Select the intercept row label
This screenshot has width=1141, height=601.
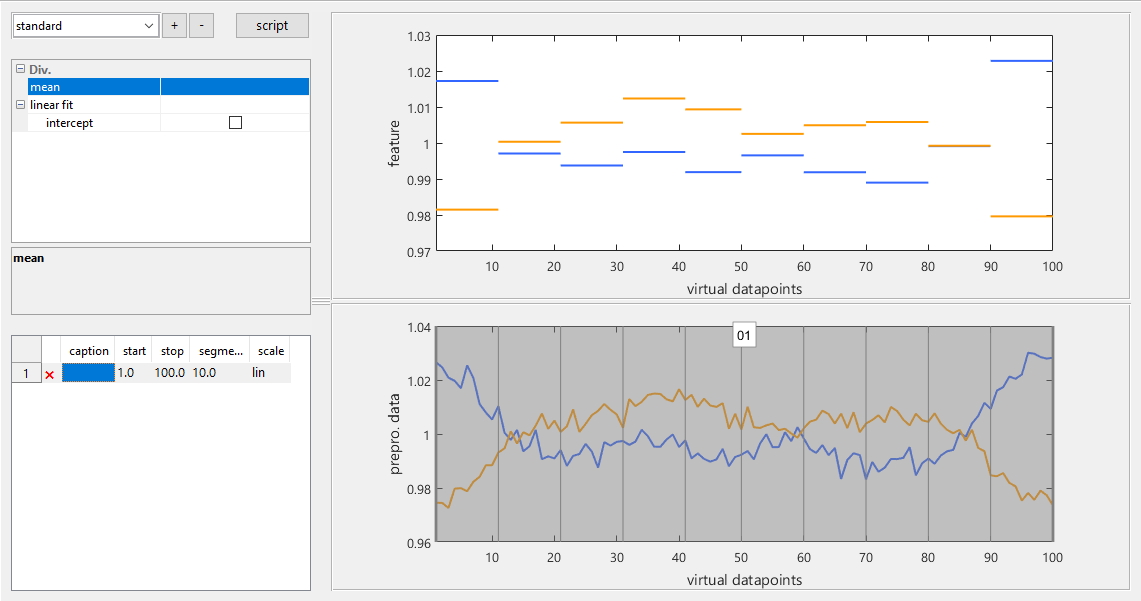[70, 123]
